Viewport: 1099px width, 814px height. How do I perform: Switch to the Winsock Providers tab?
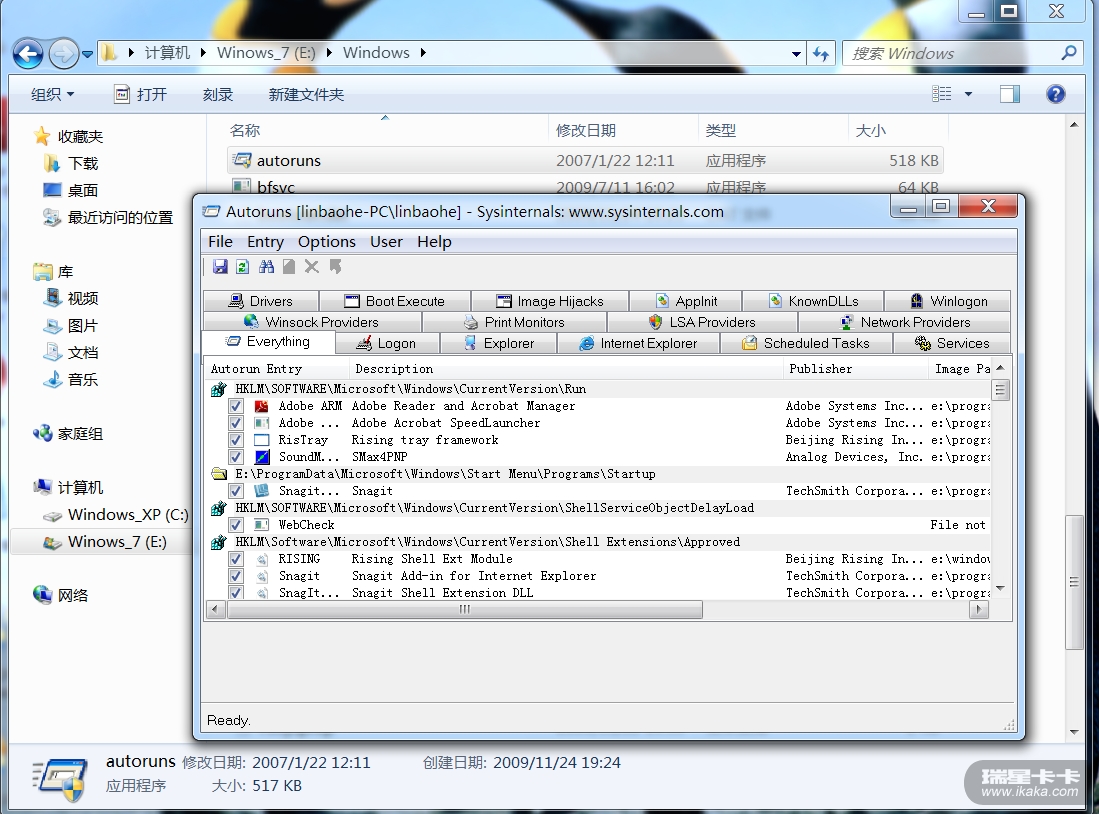point(312,323)
